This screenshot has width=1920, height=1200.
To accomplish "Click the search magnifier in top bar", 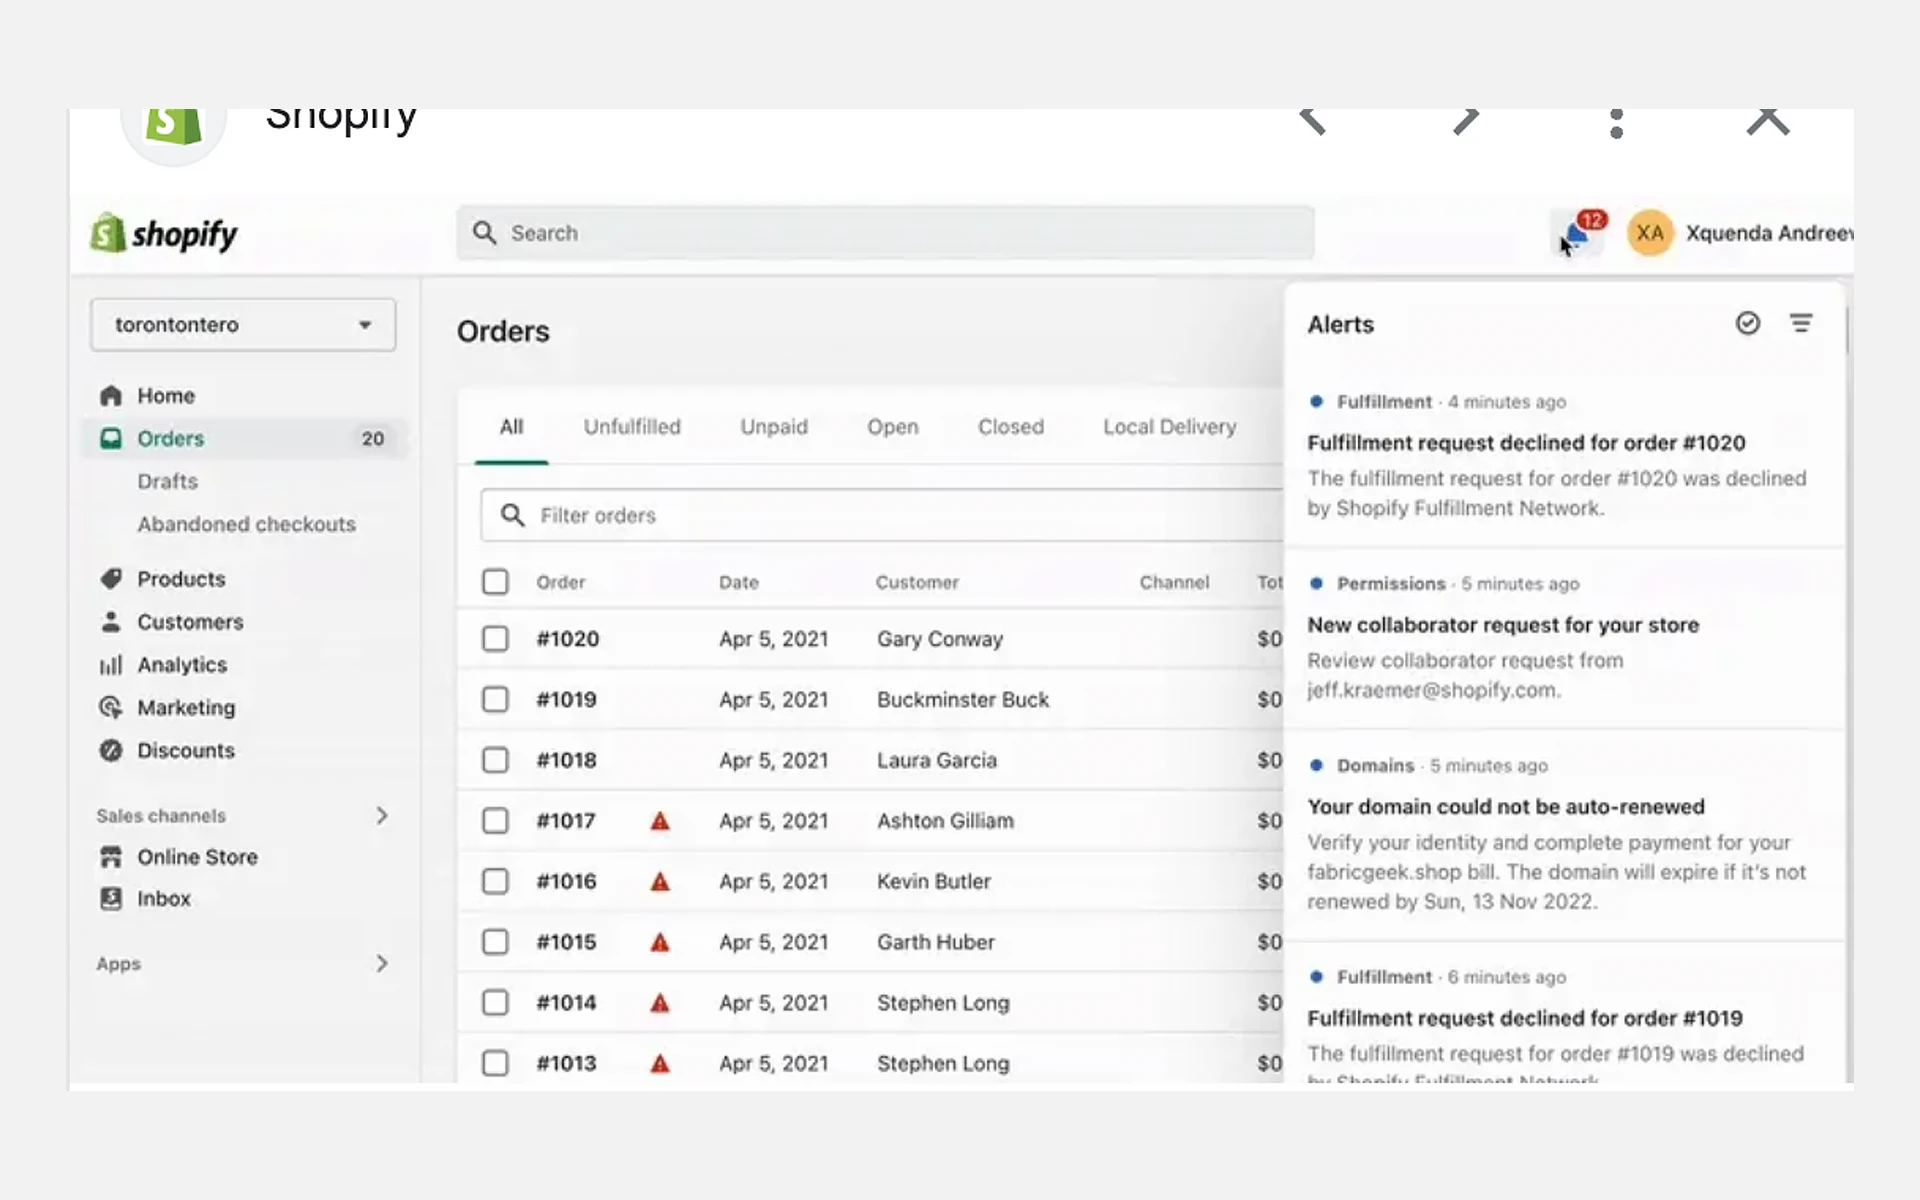I will [x=485, y=233].
